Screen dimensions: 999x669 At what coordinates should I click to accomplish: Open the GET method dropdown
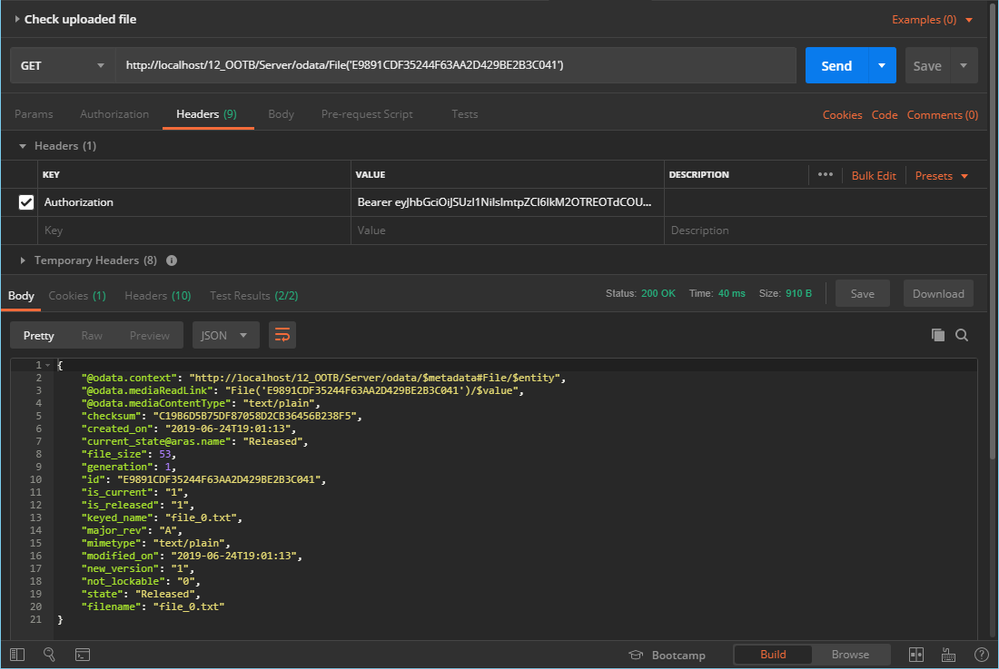[x=62, y=66]
